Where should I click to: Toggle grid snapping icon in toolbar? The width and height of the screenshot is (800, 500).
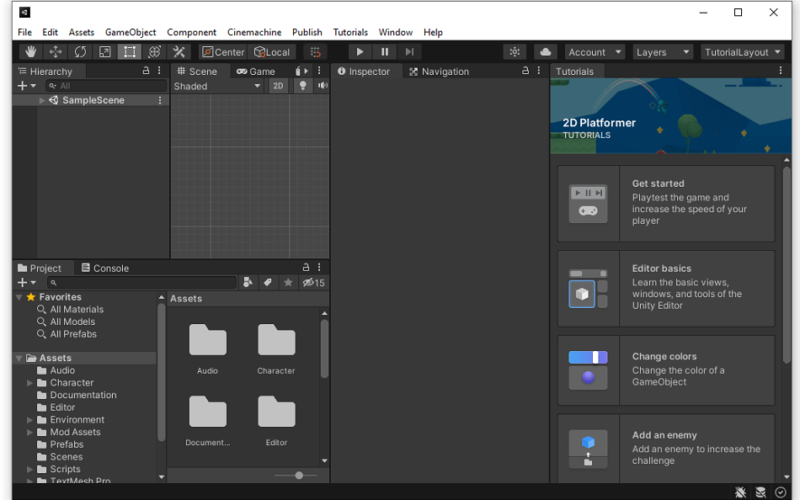[315, 52]
